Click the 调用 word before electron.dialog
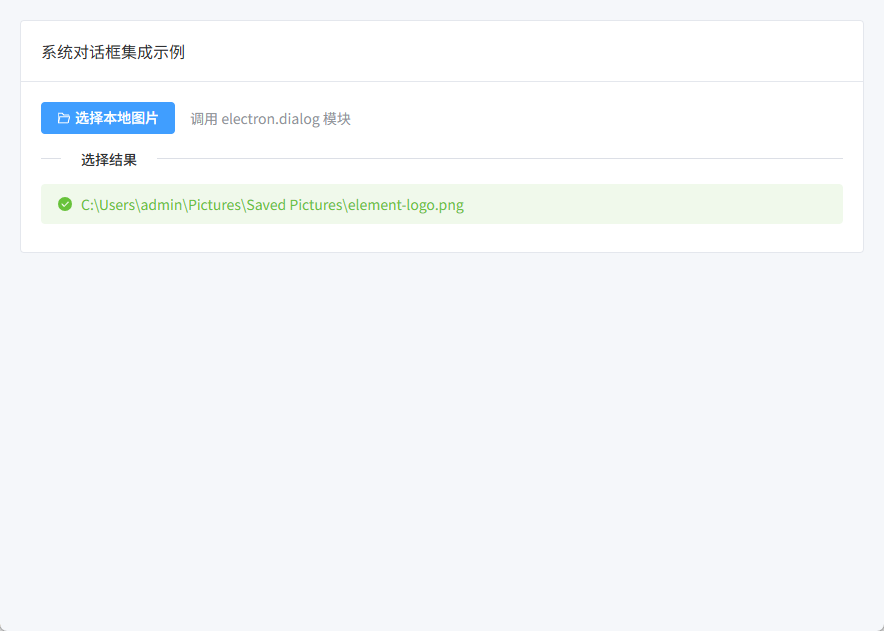884x631 pixels. point(204,119)
